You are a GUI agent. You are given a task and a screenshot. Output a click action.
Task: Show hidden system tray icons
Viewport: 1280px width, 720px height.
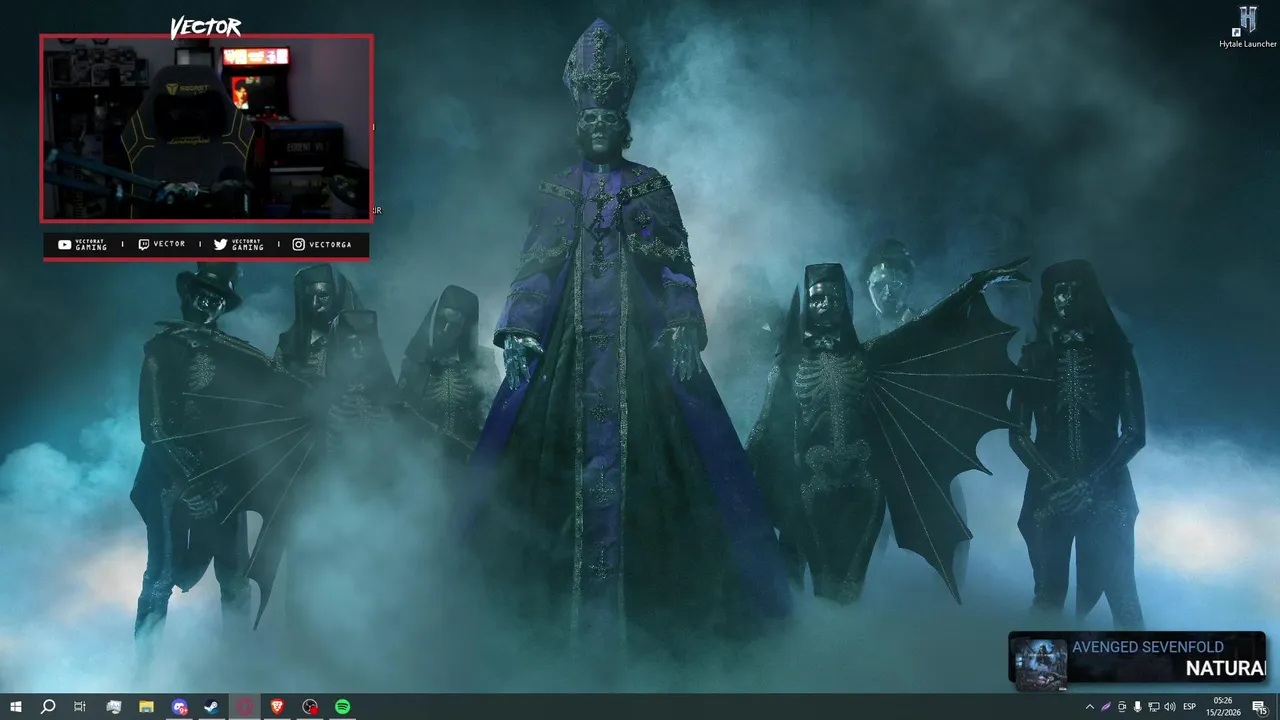coord(1090,707)
